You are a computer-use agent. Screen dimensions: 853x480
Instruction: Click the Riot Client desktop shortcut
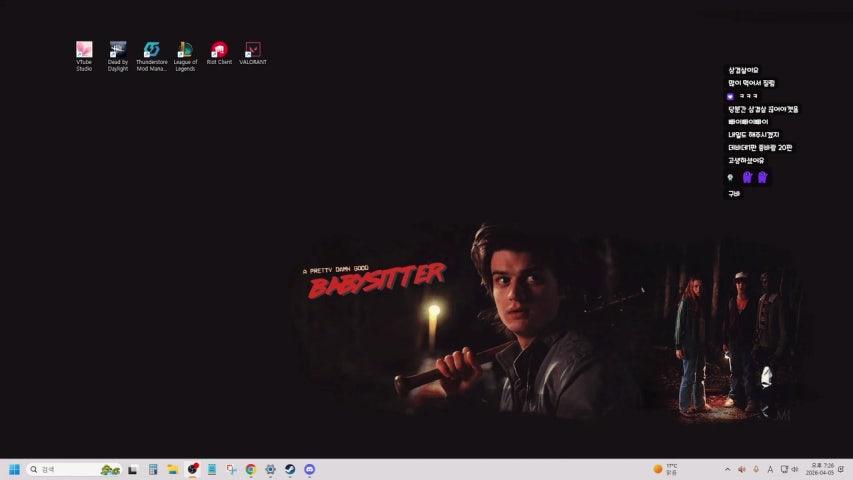tap(219, 50)
